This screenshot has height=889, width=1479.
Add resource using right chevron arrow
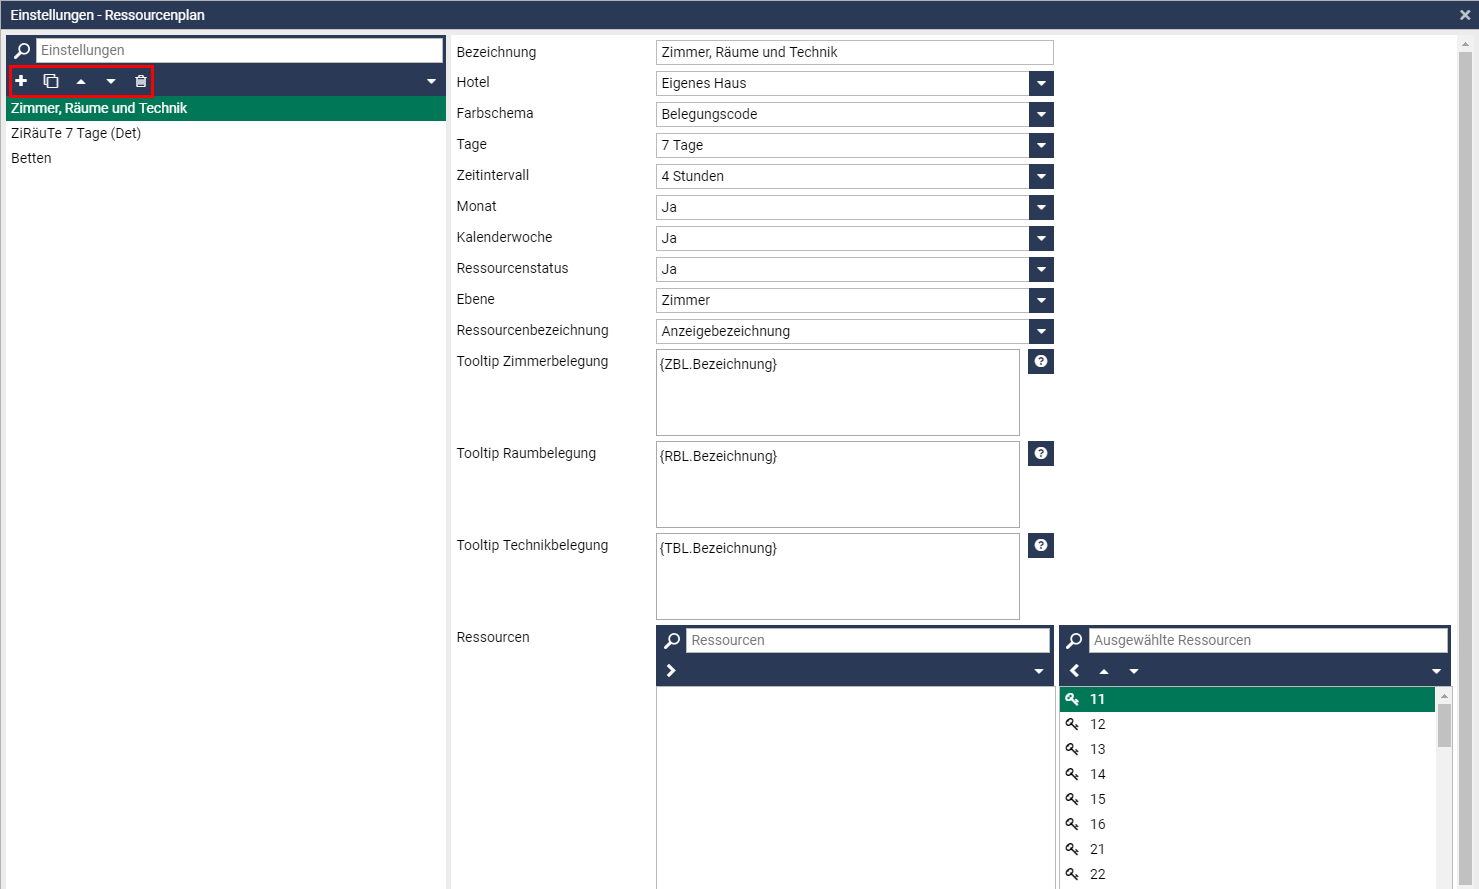pos(671,671)
